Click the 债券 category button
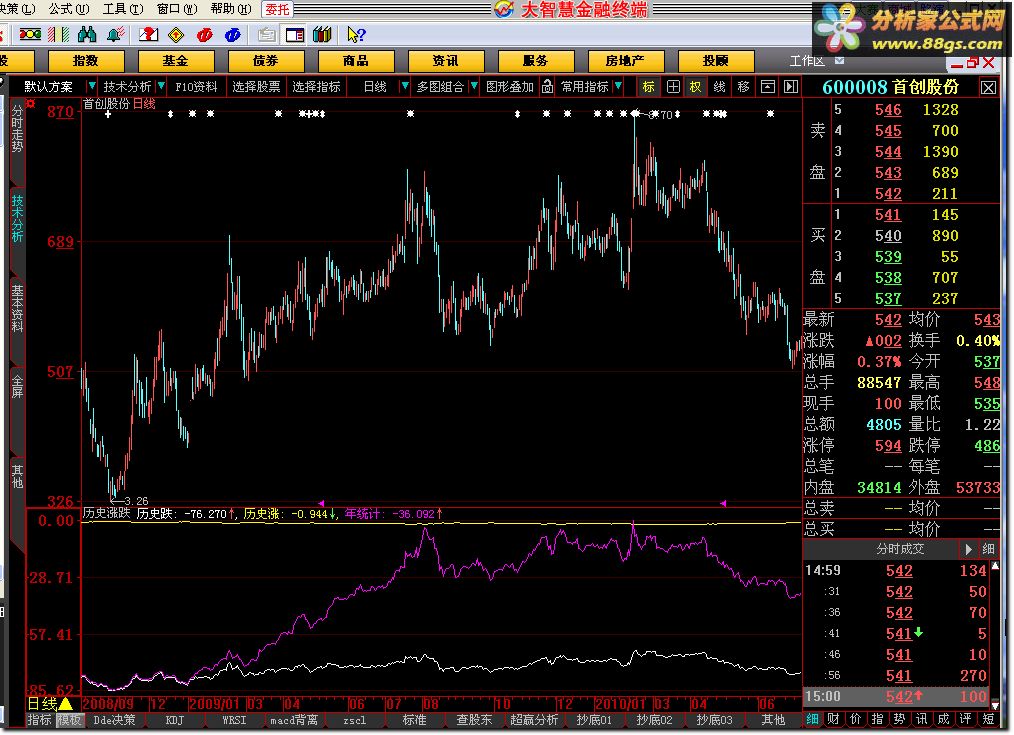The image size is (1014, 735). [x=266, y=61]
